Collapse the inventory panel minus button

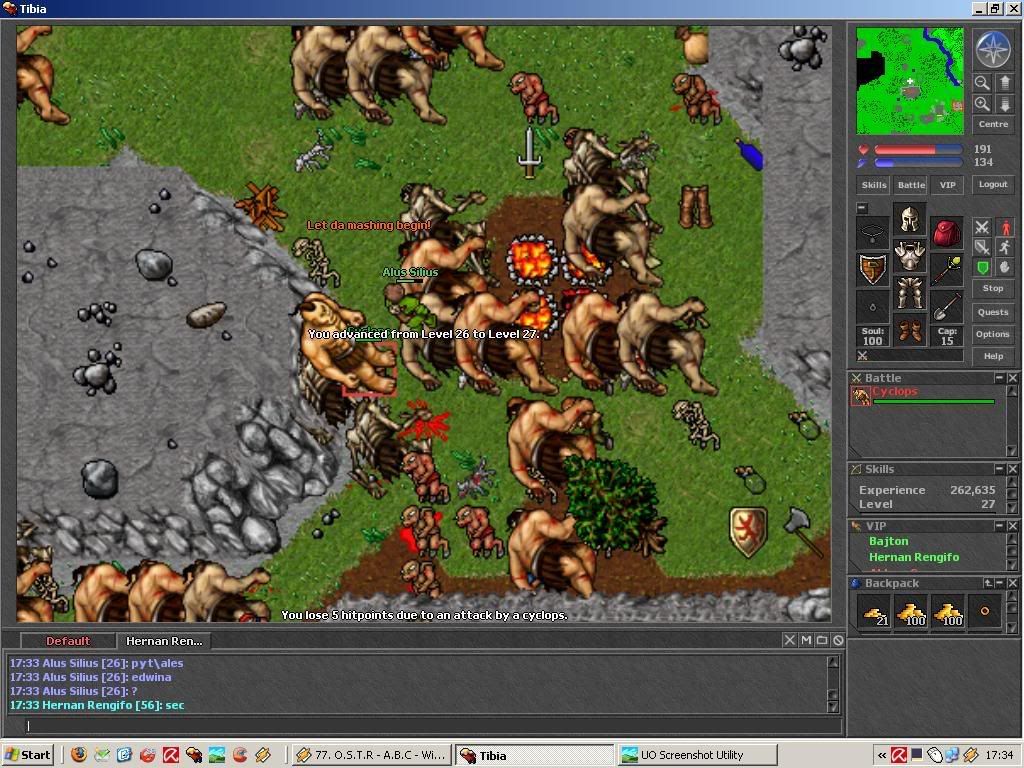862,208
